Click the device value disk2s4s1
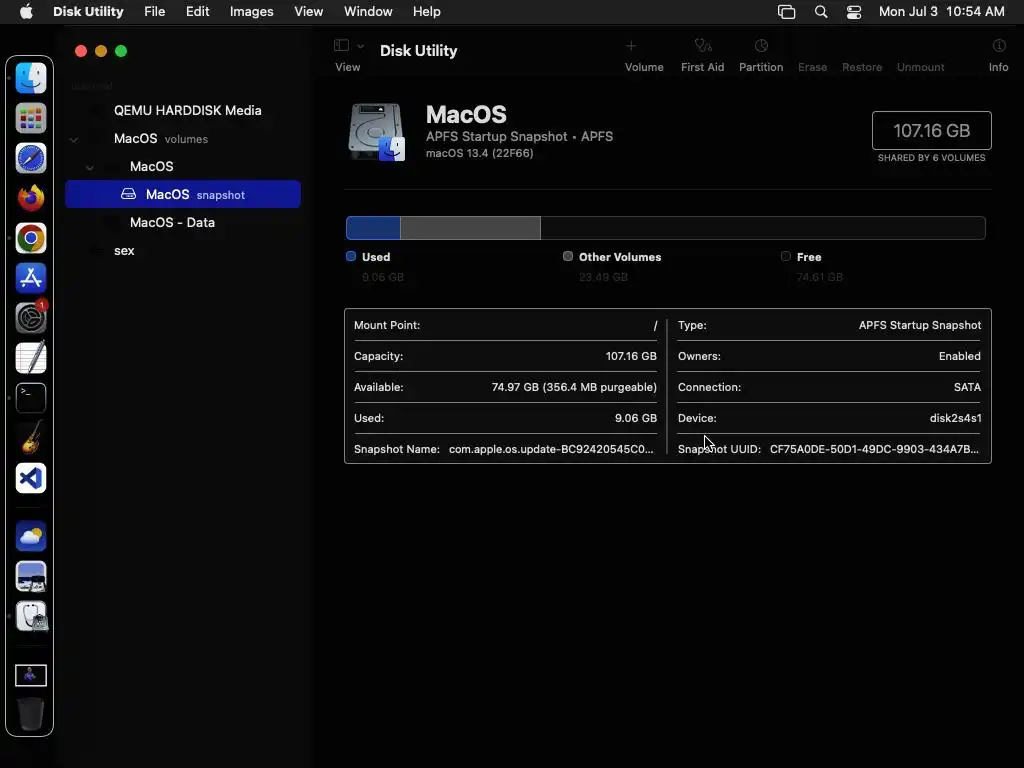Screen dimensions: 1024x768 (x=955, y=418)
